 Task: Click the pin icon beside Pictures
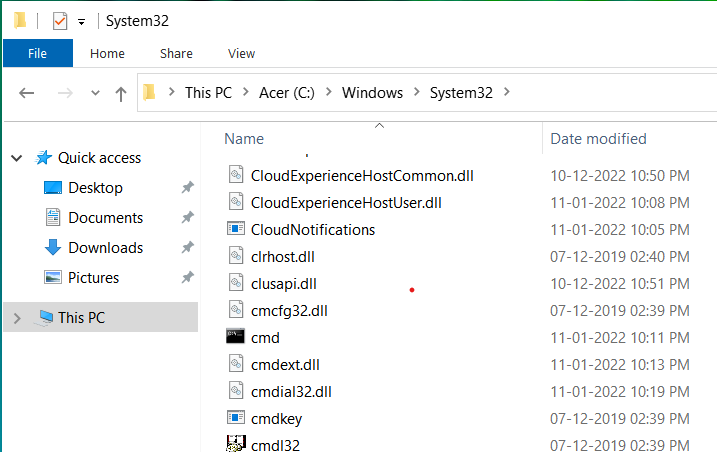pos(187,277)
